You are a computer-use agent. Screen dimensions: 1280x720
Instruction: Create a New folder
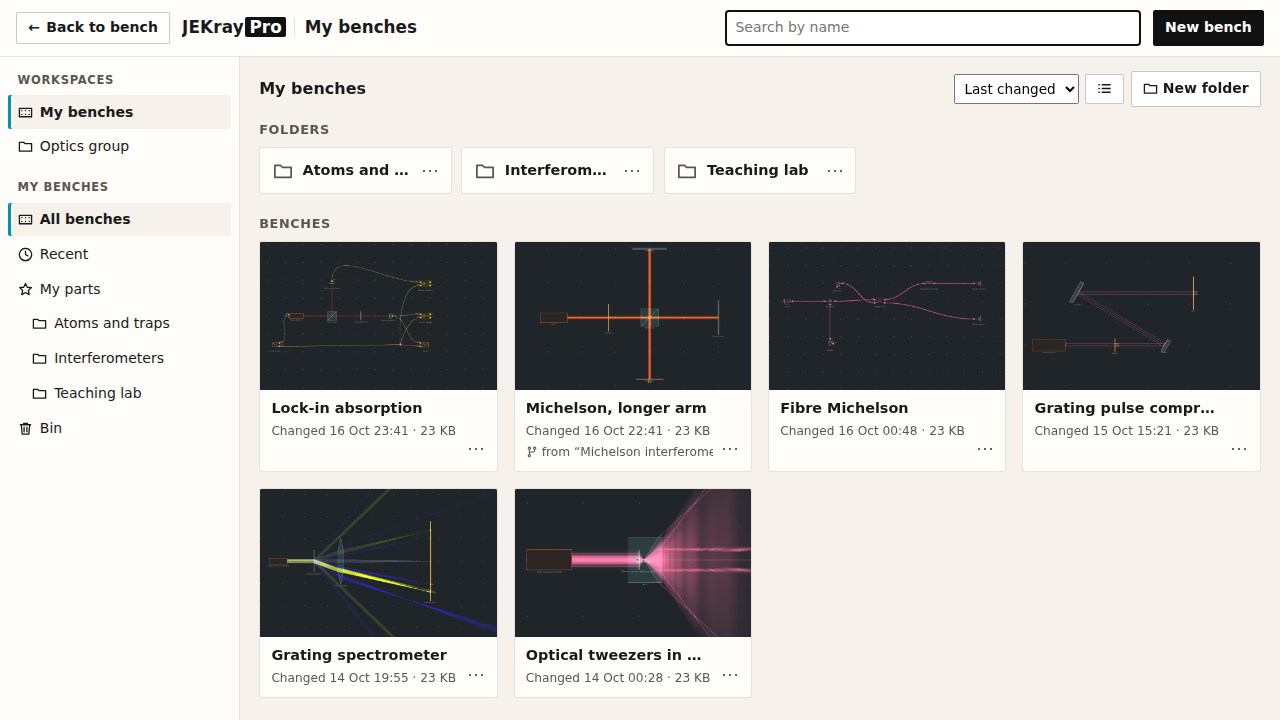click(x=1195, y=89)
